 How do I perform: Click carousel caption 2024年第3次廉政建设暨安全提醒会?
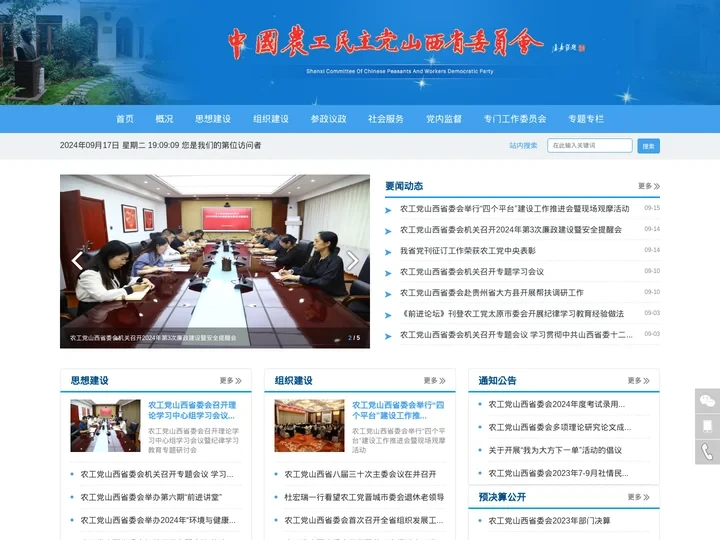tap(153, 338)
